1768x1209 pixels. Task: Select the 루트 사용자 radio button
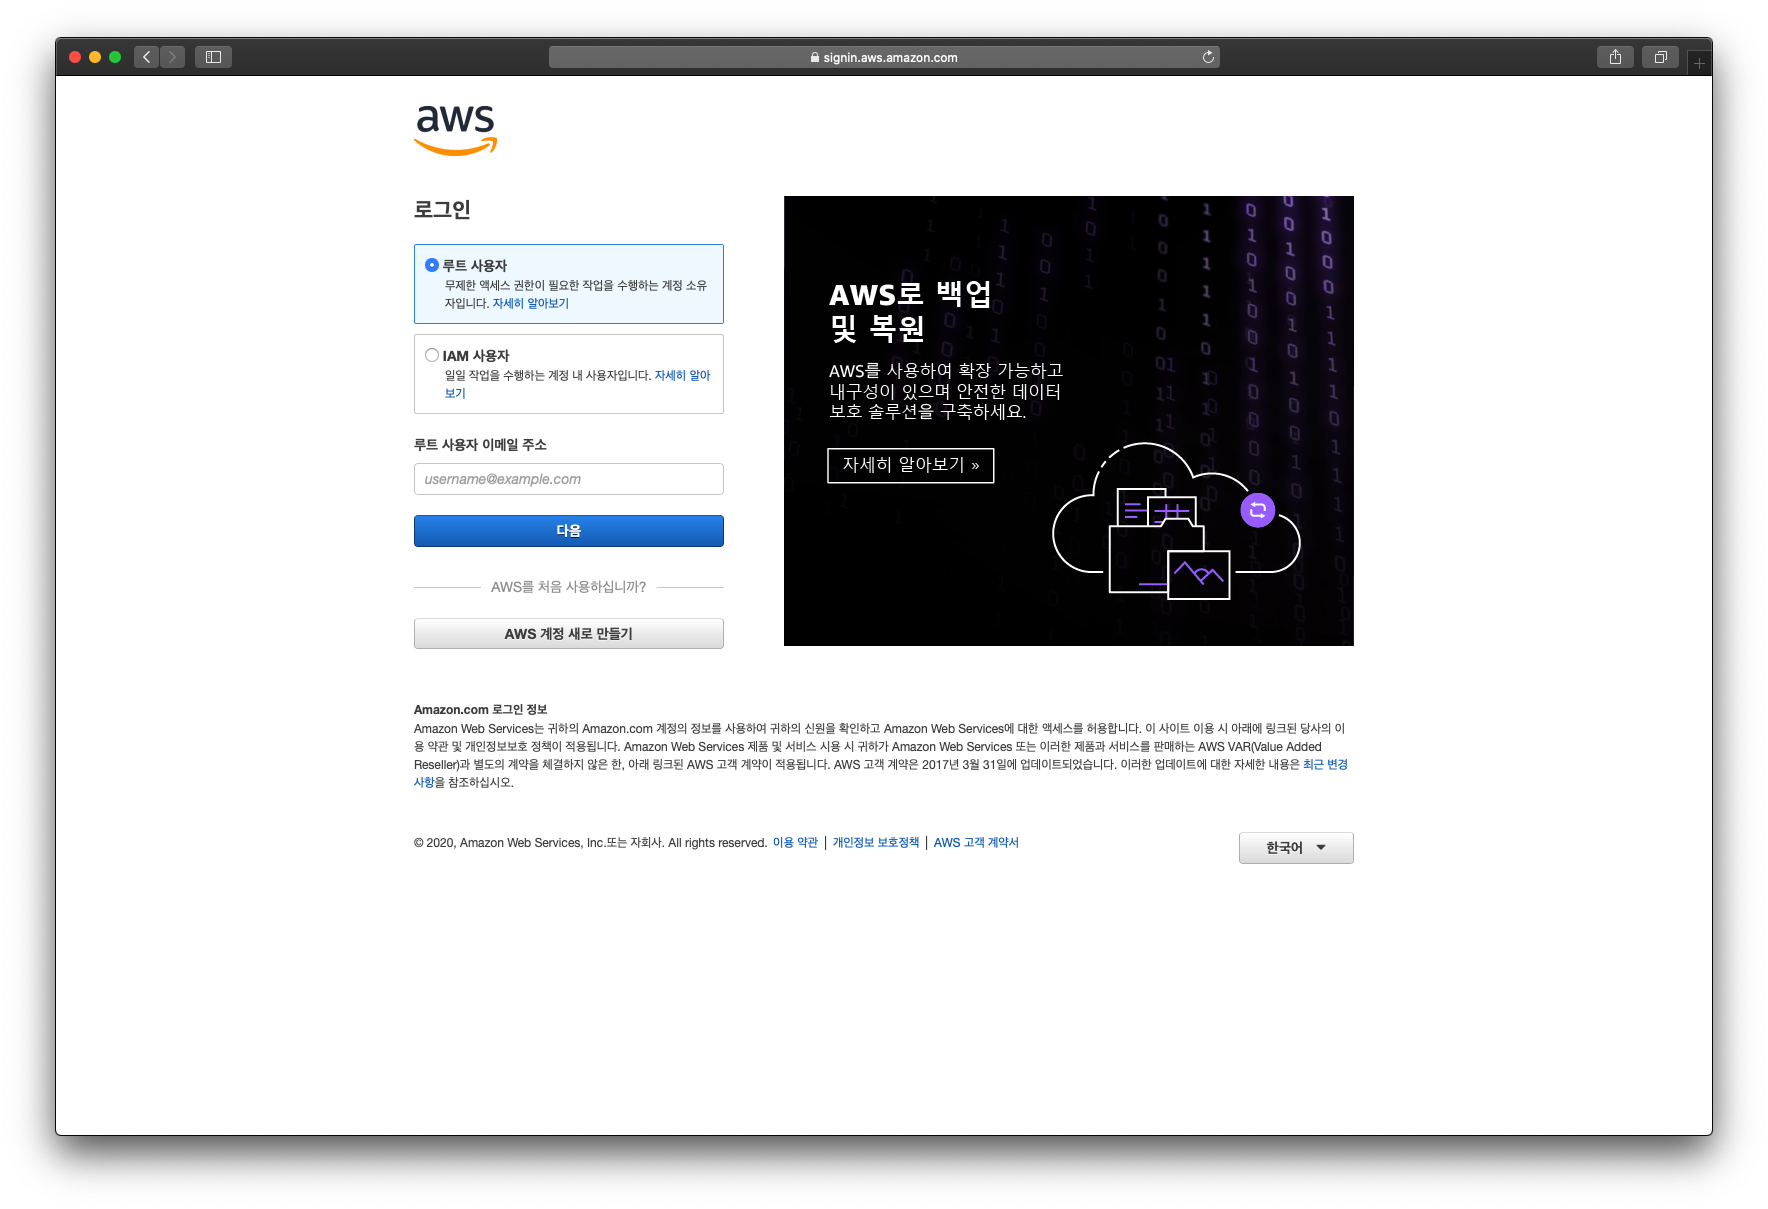click(x=432, y=265)
